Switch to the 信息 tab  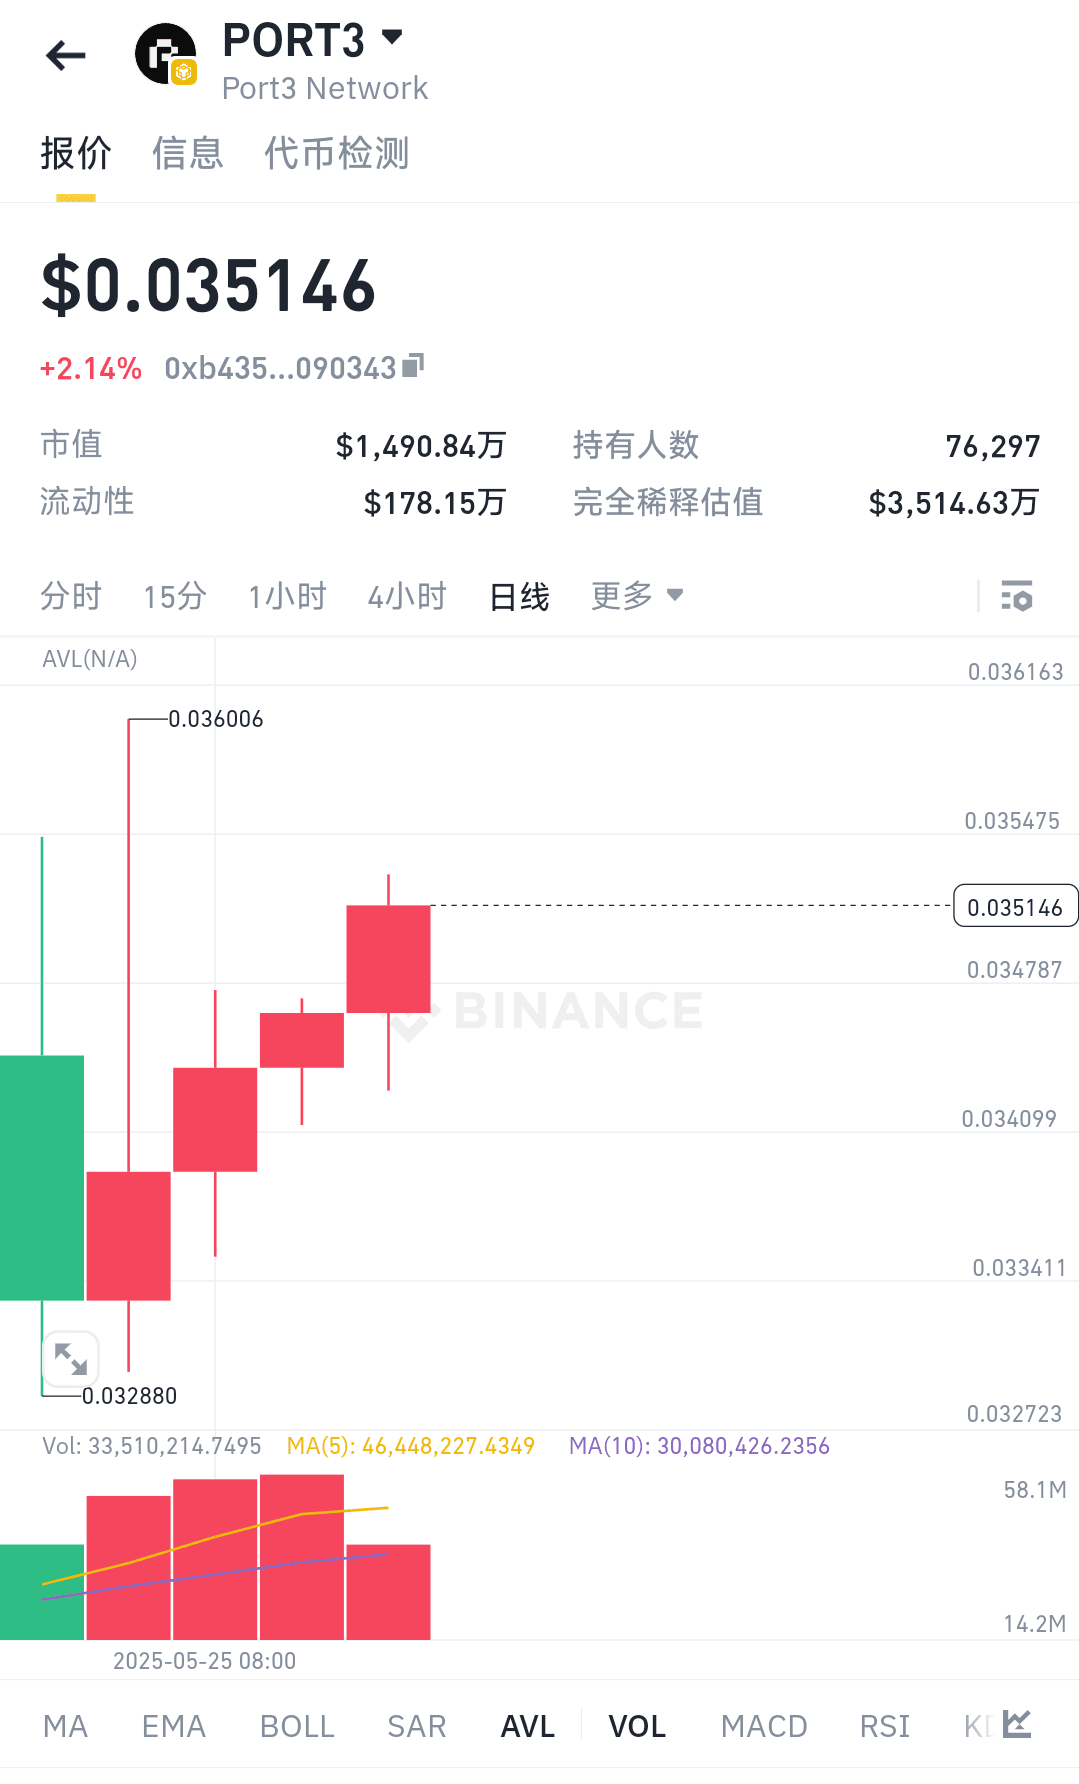pos(188,154)
